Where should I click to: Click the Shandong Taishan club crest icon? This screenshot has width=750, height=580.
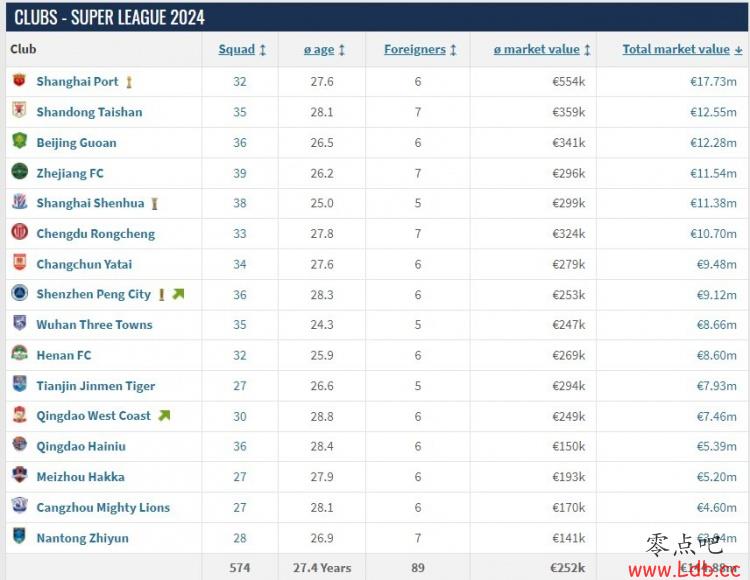(x=19, y=110)
